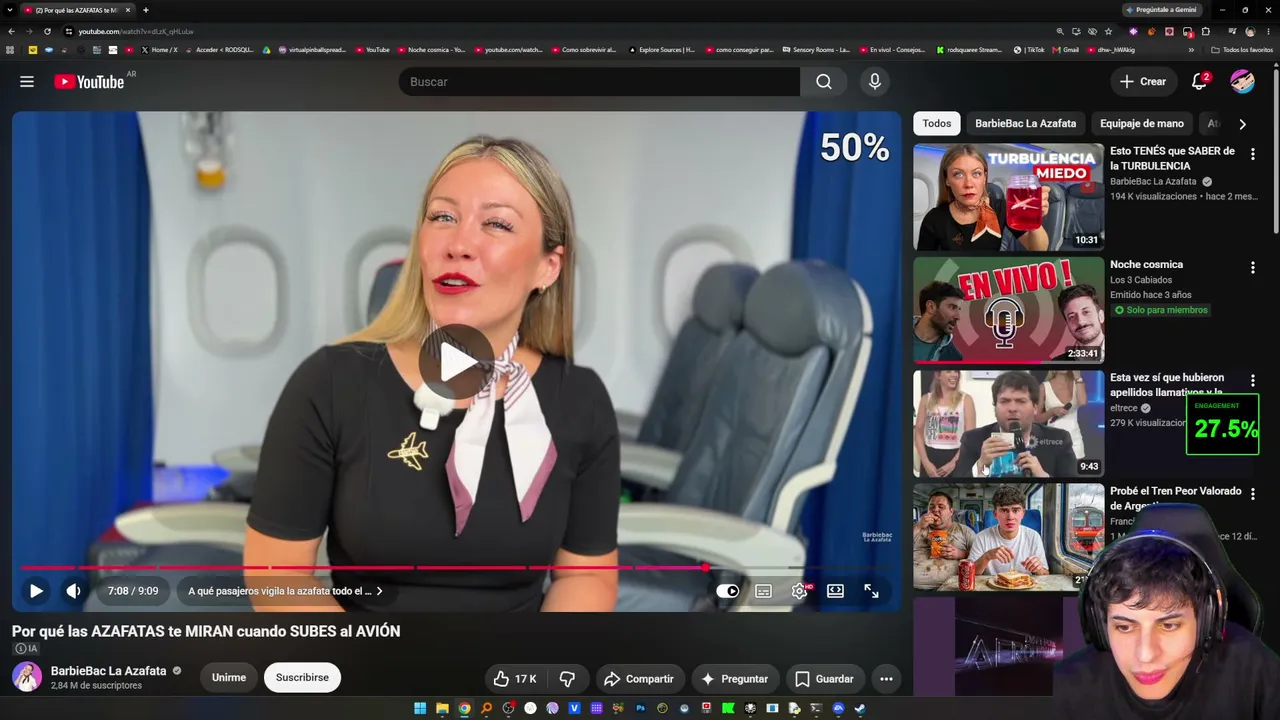Open the Windows Start menu
The image size is (1280, 720).
click(420, 709)
